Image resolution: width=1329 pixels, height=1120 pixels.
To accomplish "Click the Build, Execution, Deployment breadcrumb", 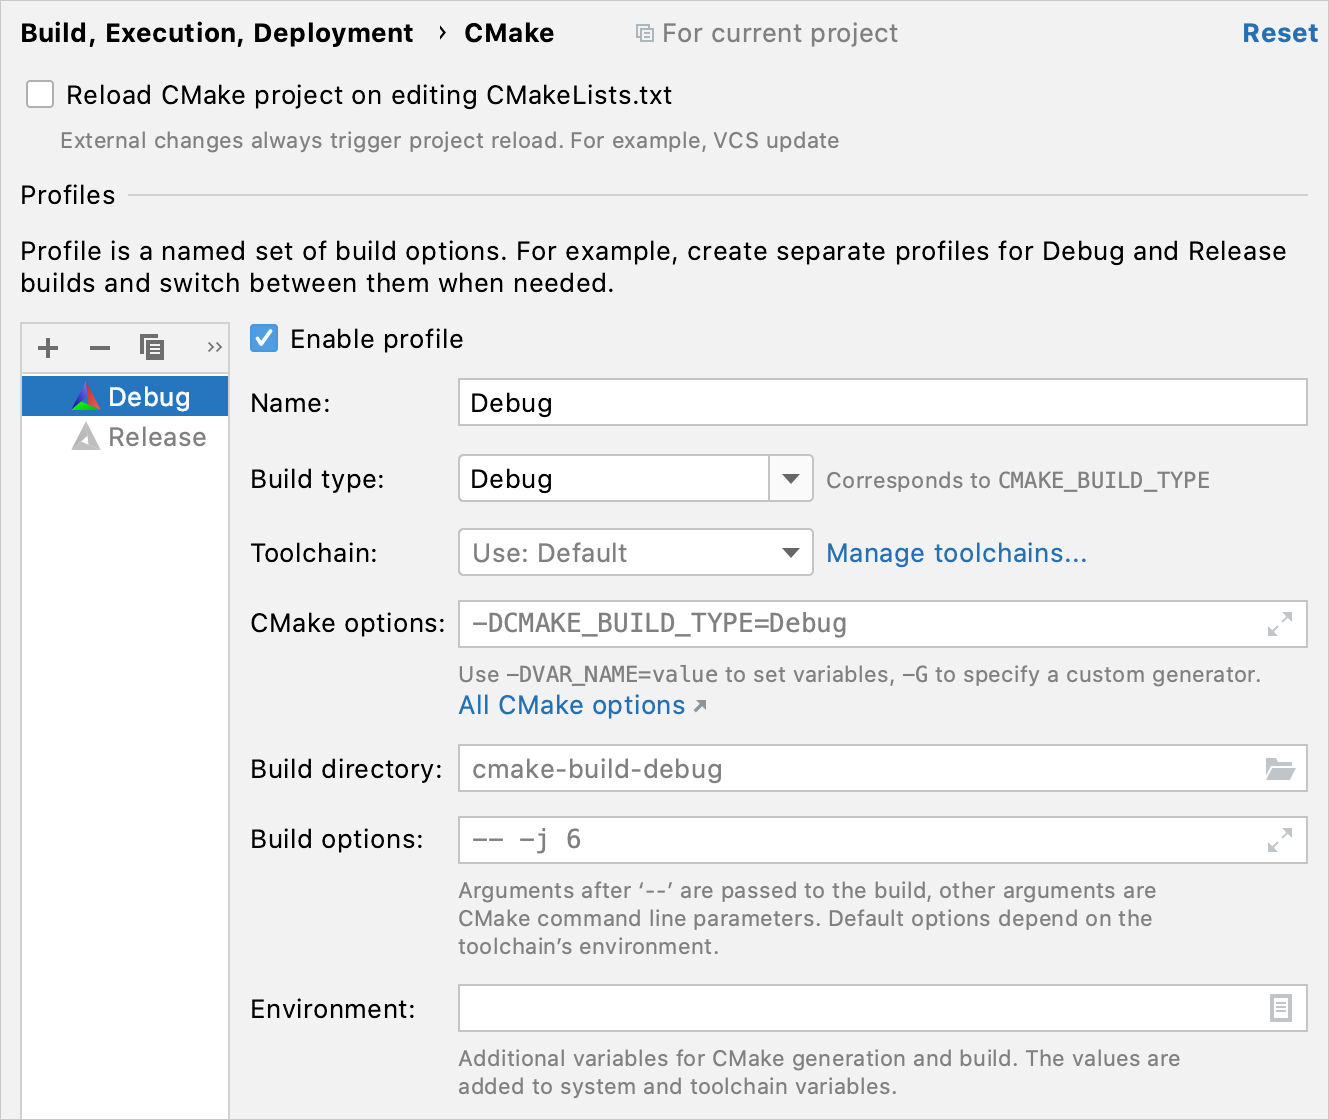I will click(217, 33).
